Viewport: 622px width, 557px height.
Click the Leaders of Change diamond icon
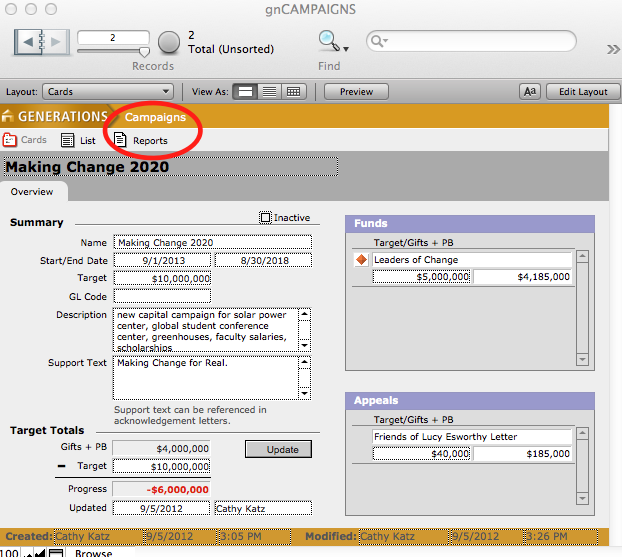click(362, 260)
